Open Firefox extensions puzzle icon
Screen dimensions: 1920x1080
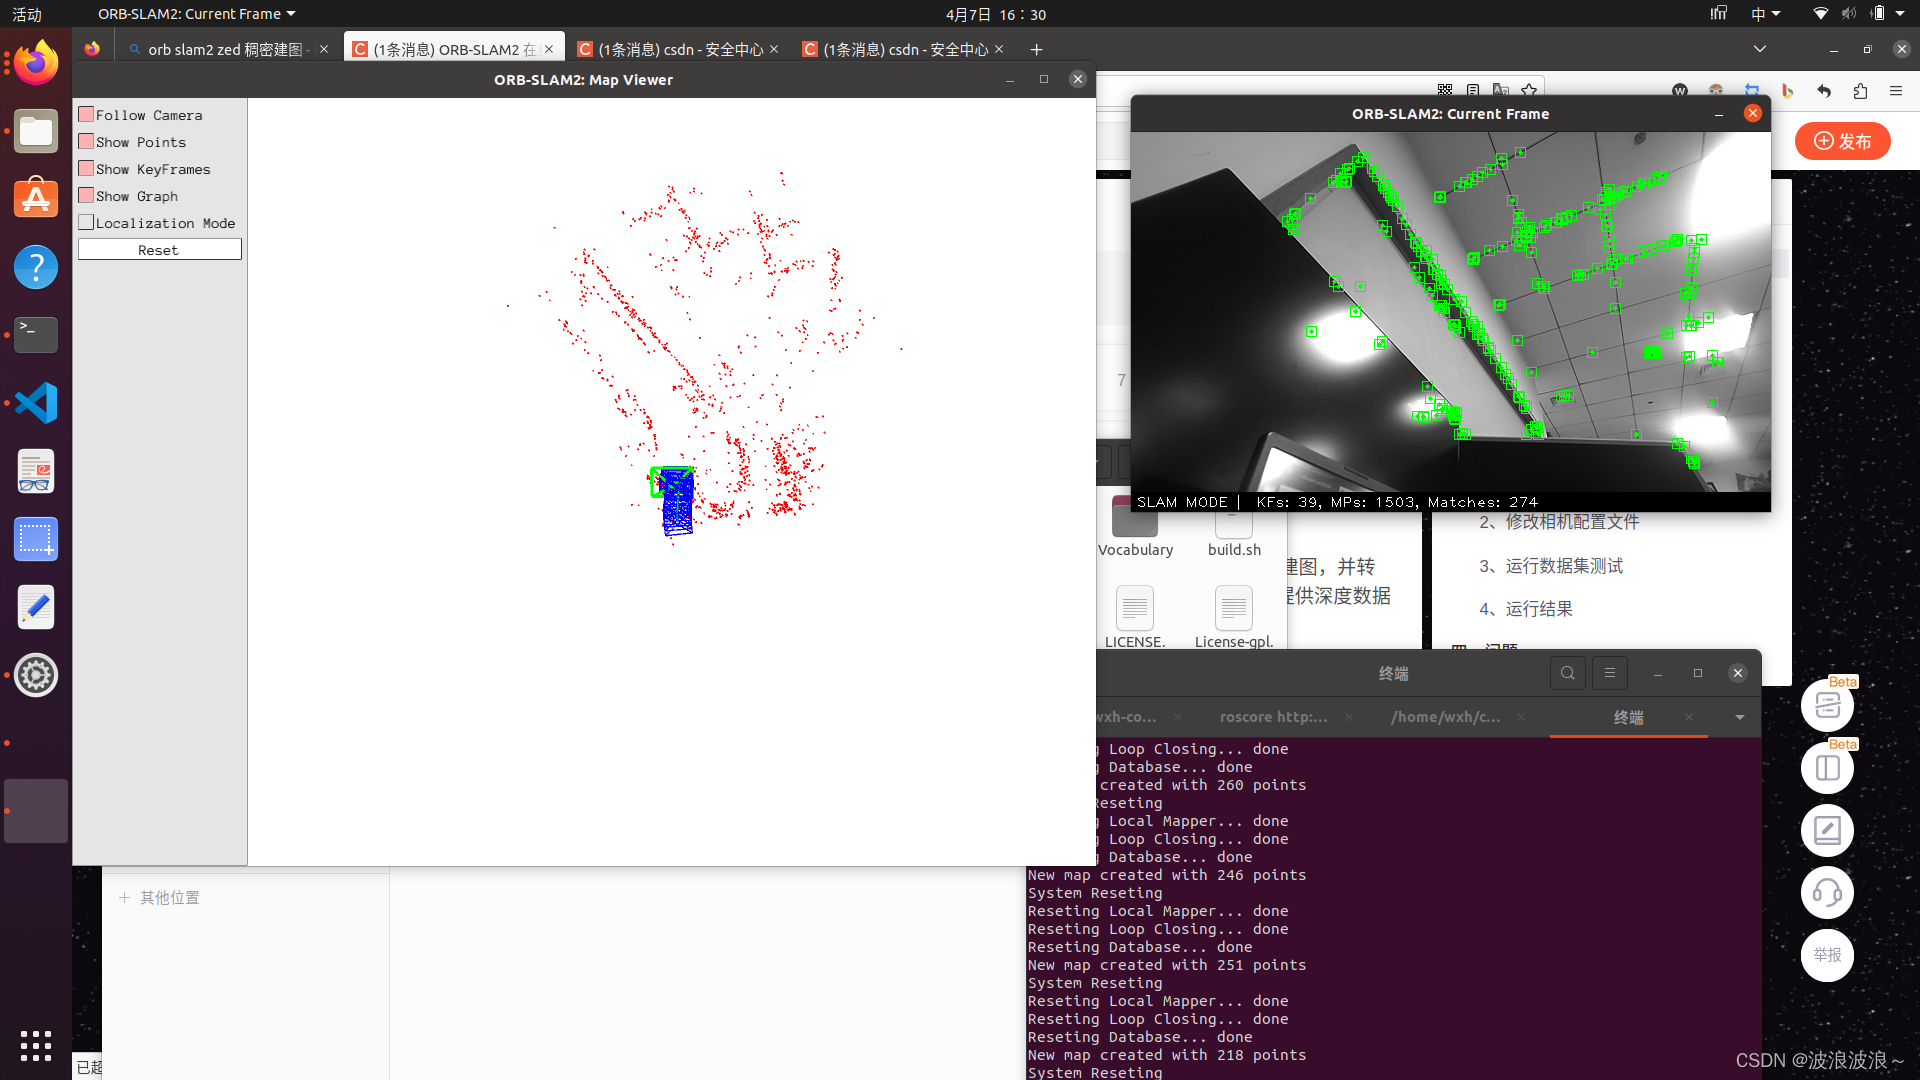coord(1860,91)
